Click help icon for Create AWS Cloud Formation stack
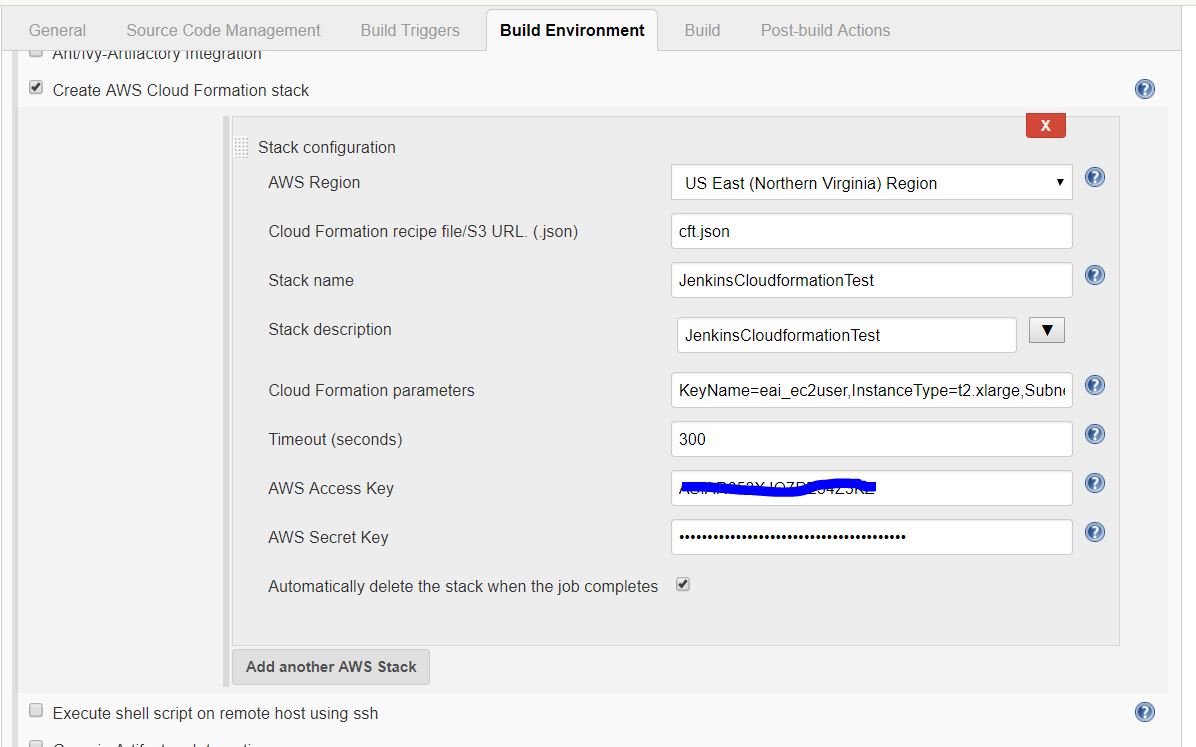 1145,89
